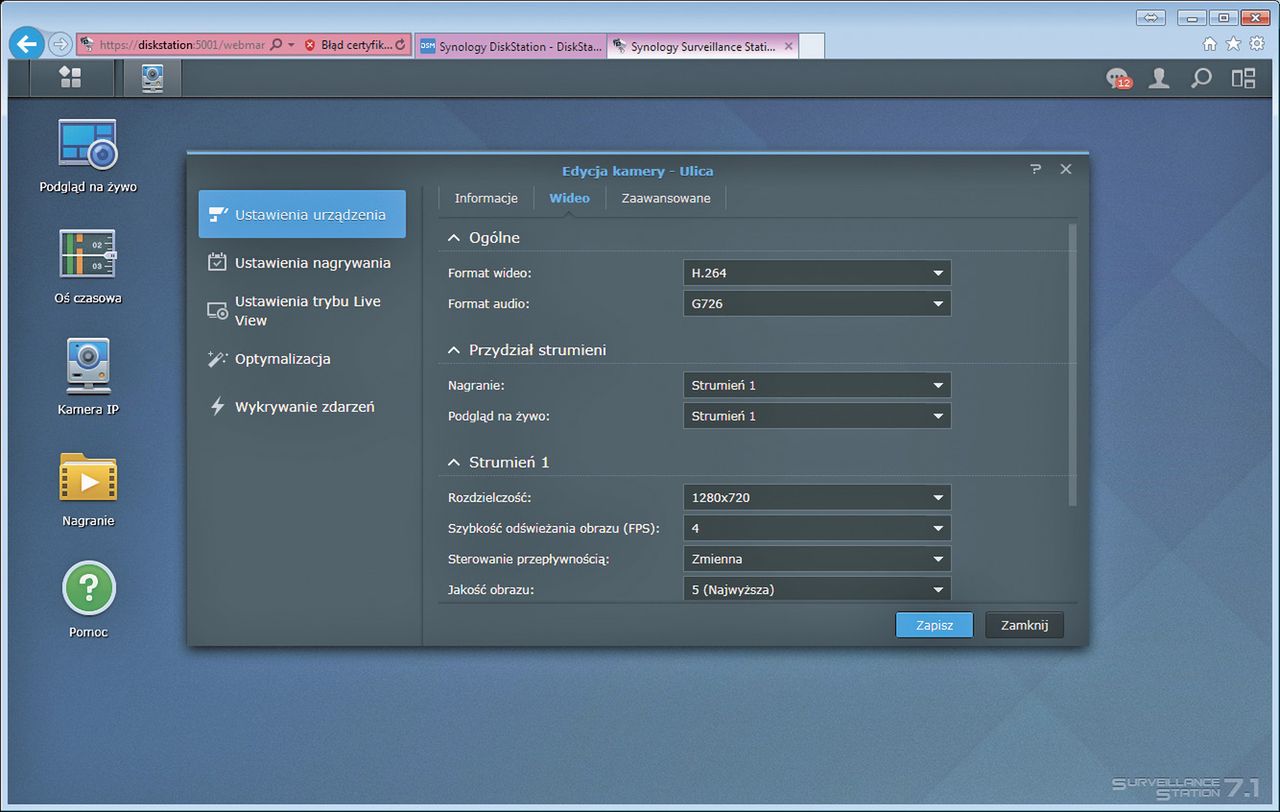Open the browser home icon
Viewport: 1280px width, 812px height.
(x=1210, y=44)
